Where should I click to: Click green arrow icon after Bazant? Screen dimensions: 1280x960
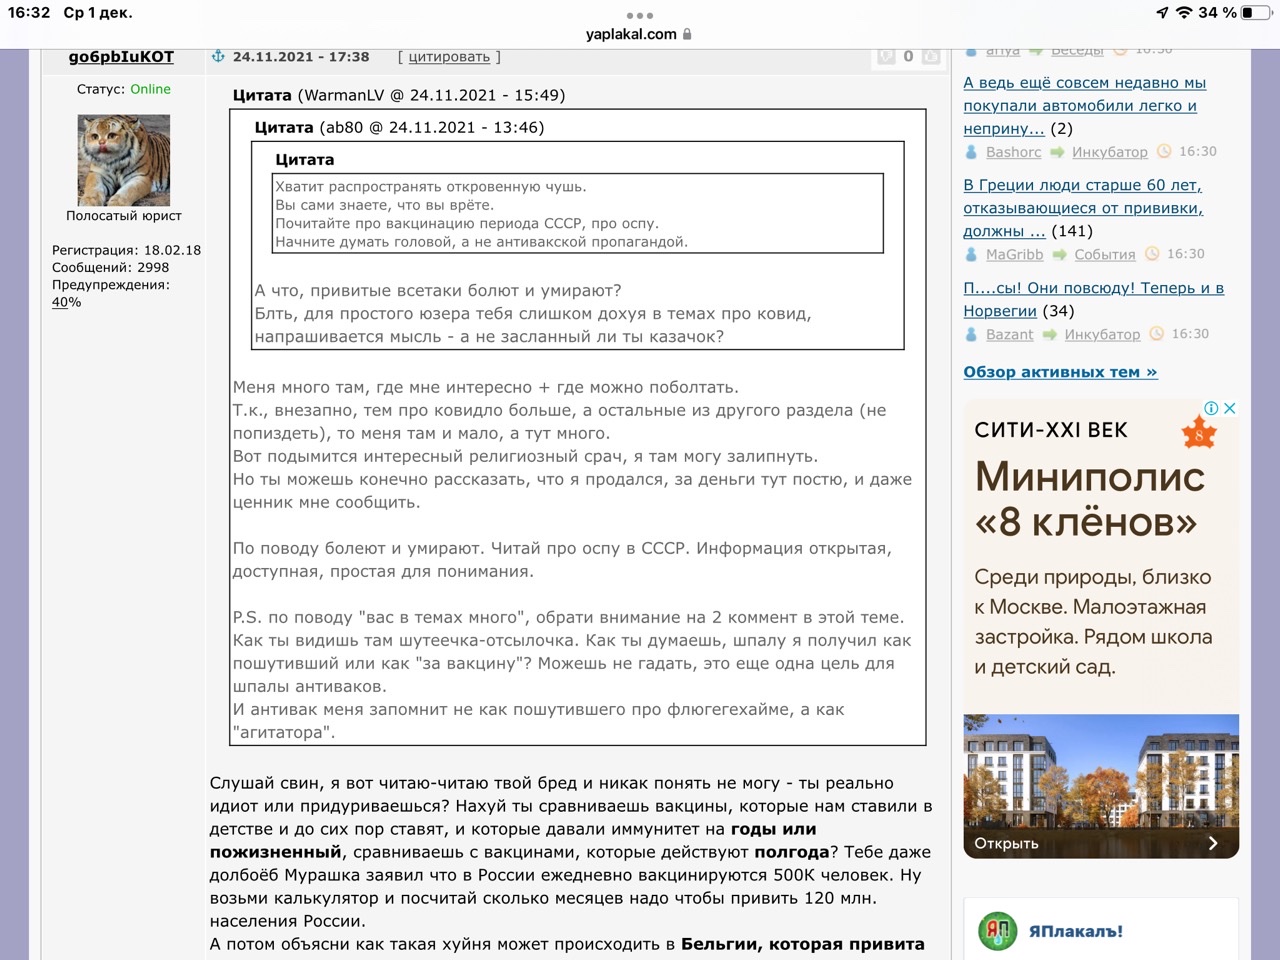tap(1049, 334)
